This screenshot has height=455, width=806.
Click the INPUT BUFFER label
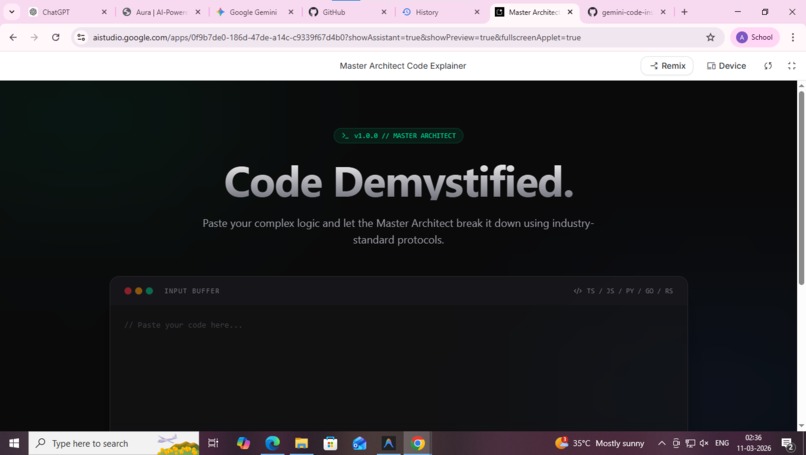tap(192, 291)
